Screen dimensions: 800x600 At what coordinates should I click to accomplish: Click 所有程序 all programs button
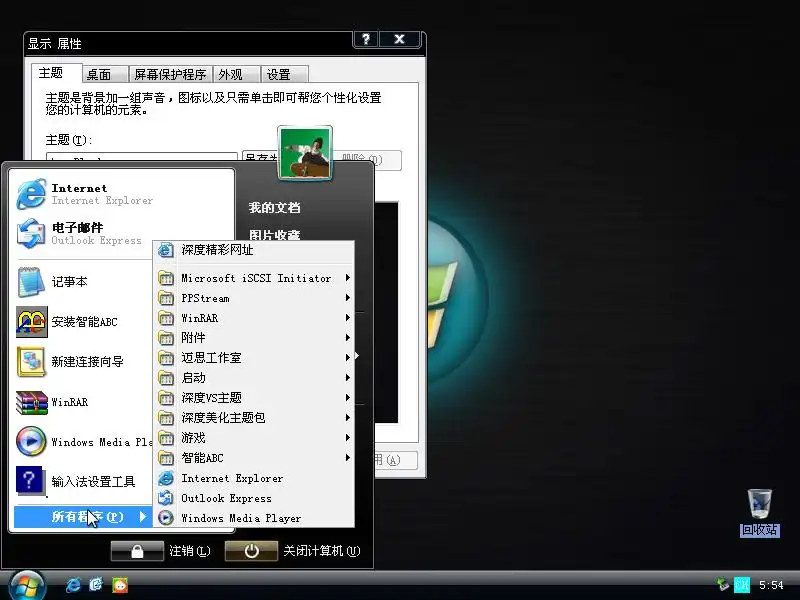tap(83, 517)
